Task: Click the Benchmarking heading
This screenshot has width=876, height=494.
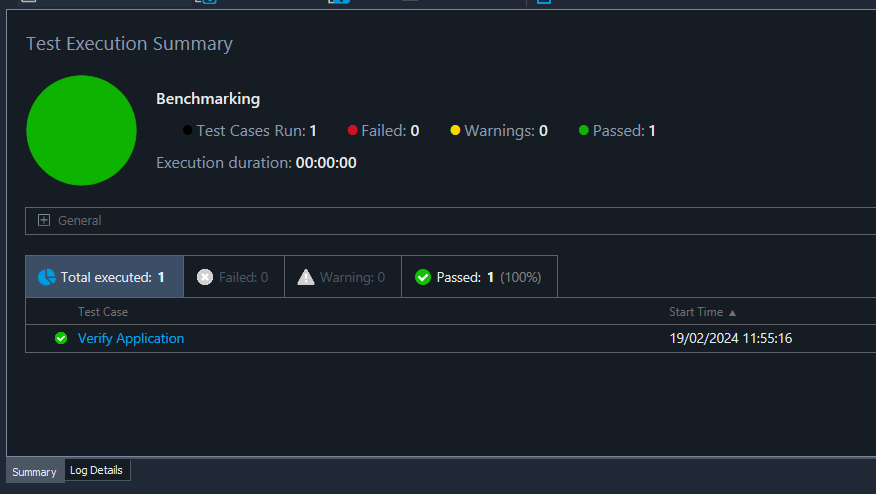Action: (208, 99)
